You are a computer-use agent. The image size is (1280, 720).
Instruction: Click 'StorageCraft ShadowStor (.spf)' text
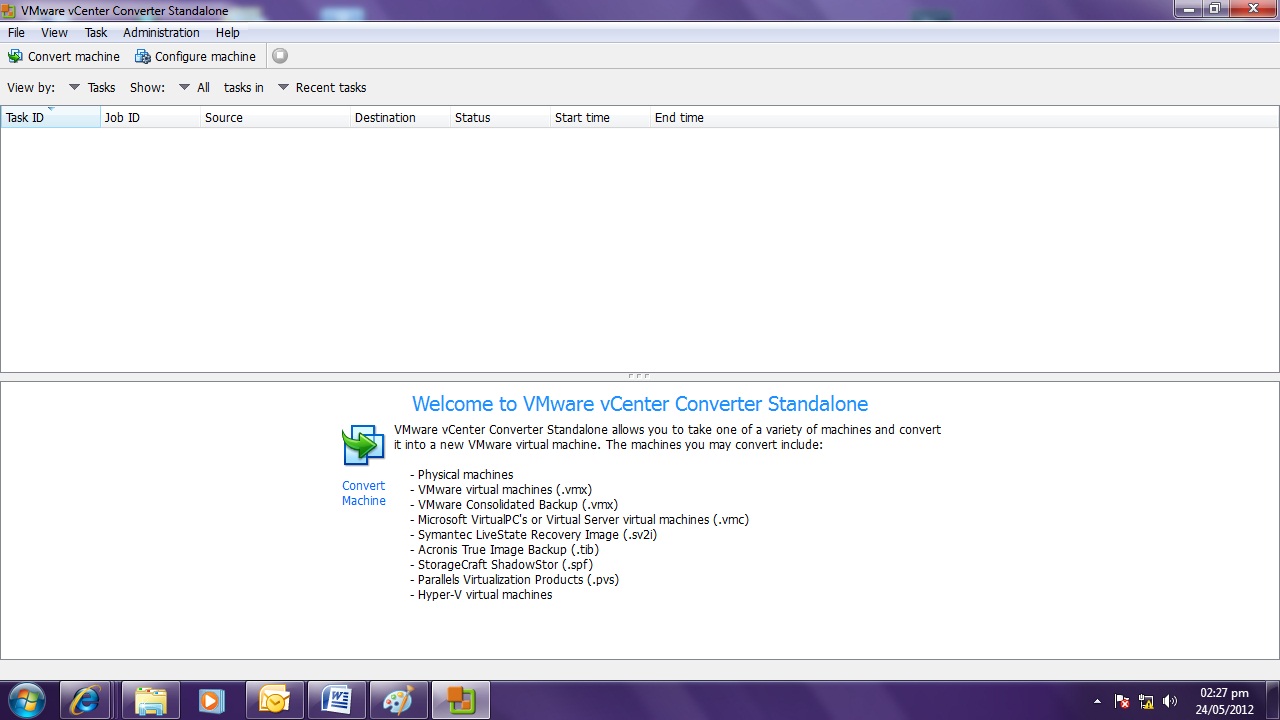(x=505, y=565)
